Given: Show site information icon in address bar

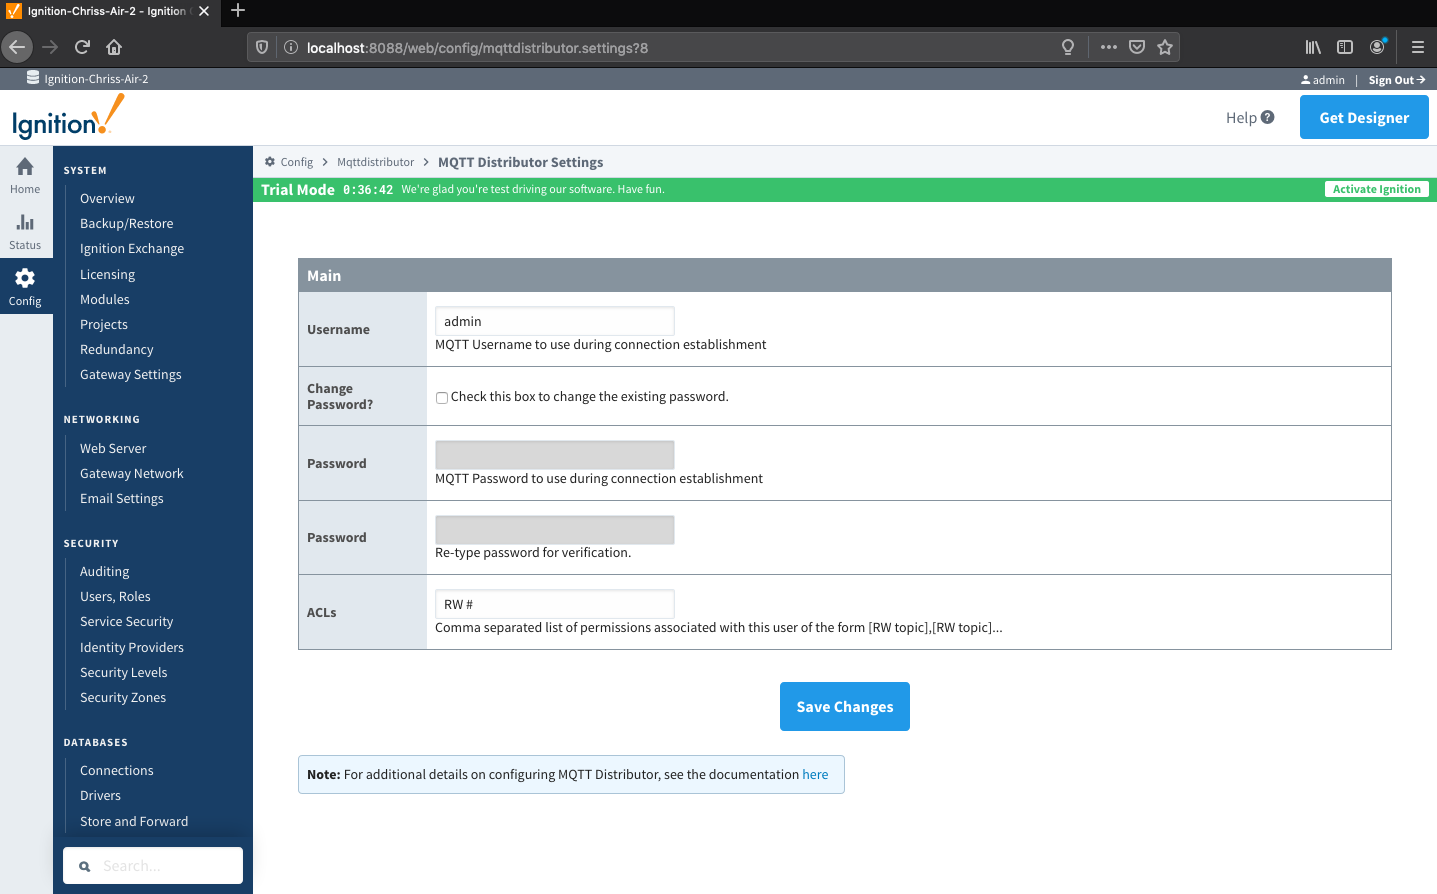Looking at the screenshot, I should tap(291, 47).
